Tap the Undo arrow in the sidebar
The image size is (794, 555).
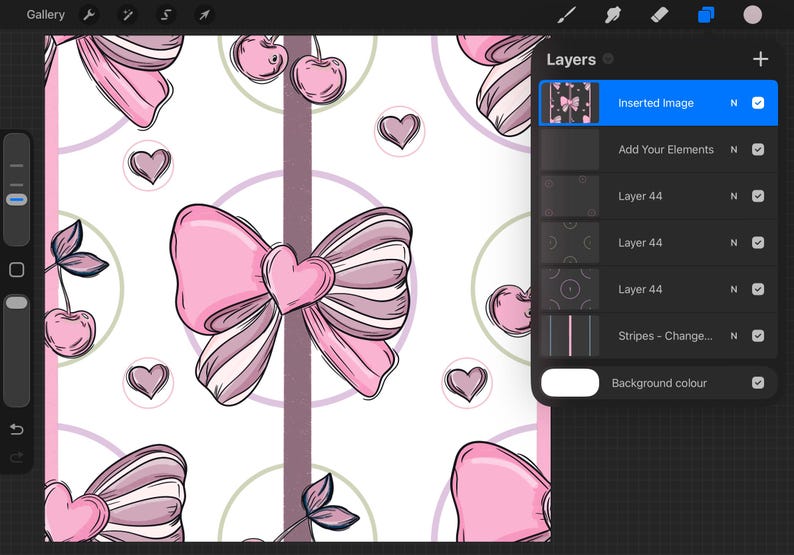17,429
